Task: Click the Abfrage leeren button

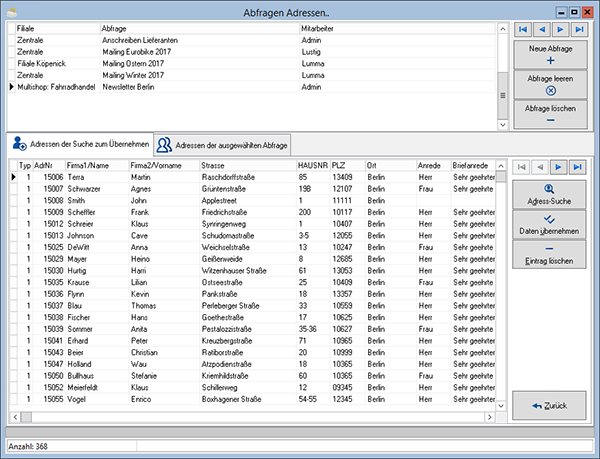Action: coord(550,85)
